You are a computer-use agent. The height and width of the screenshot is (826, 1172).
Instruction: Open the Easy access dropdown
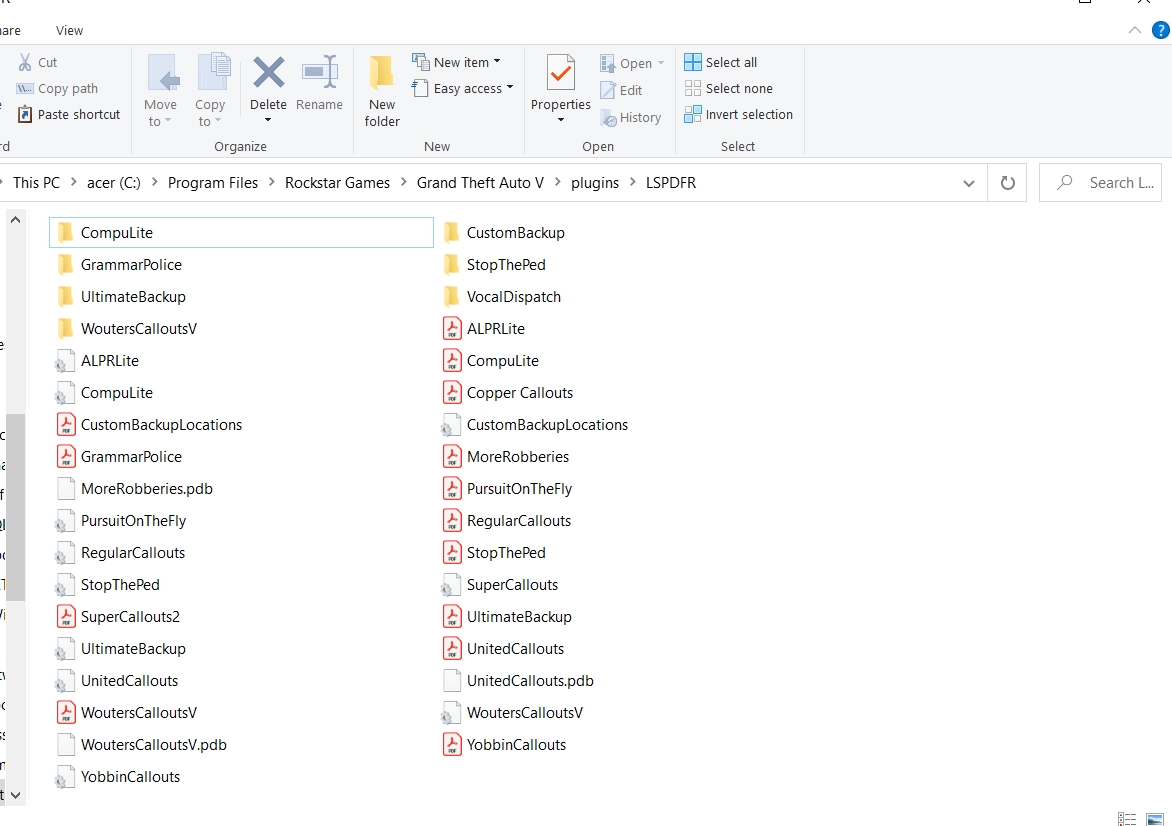(463, 88)
